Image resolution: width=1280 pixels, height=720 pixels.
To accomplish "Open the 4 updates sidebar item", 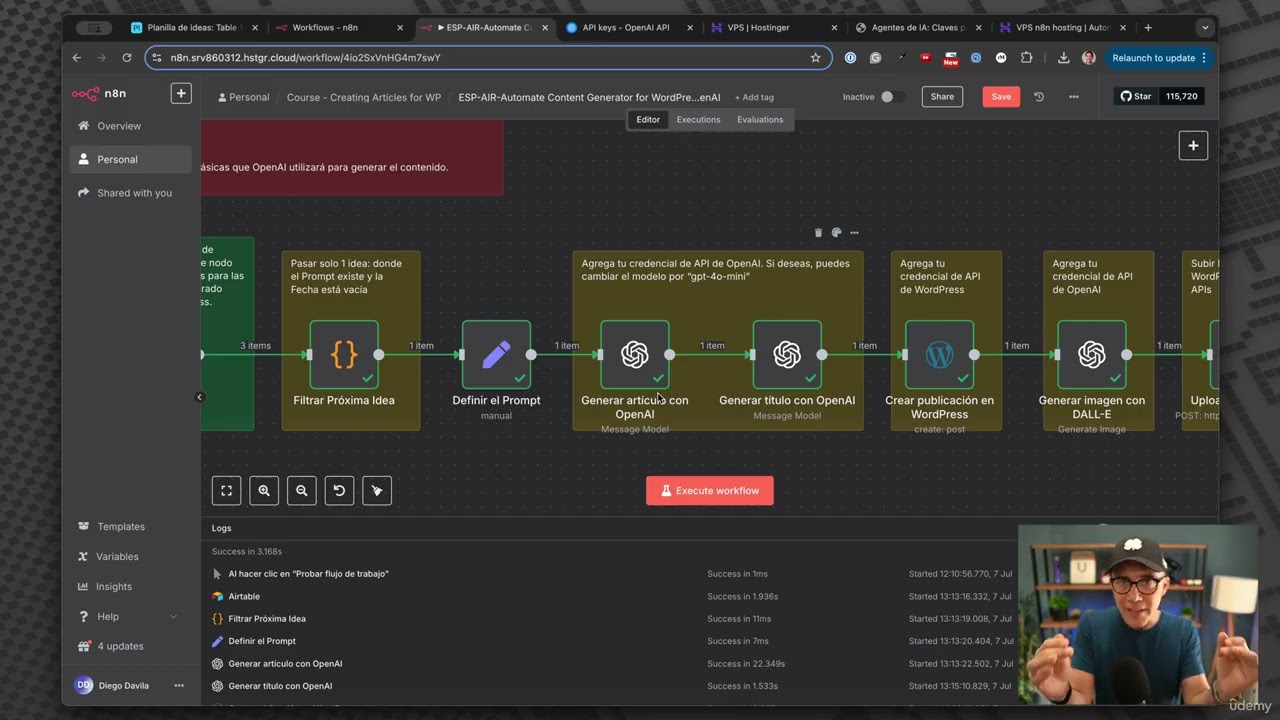I will (x=130, y=646).
